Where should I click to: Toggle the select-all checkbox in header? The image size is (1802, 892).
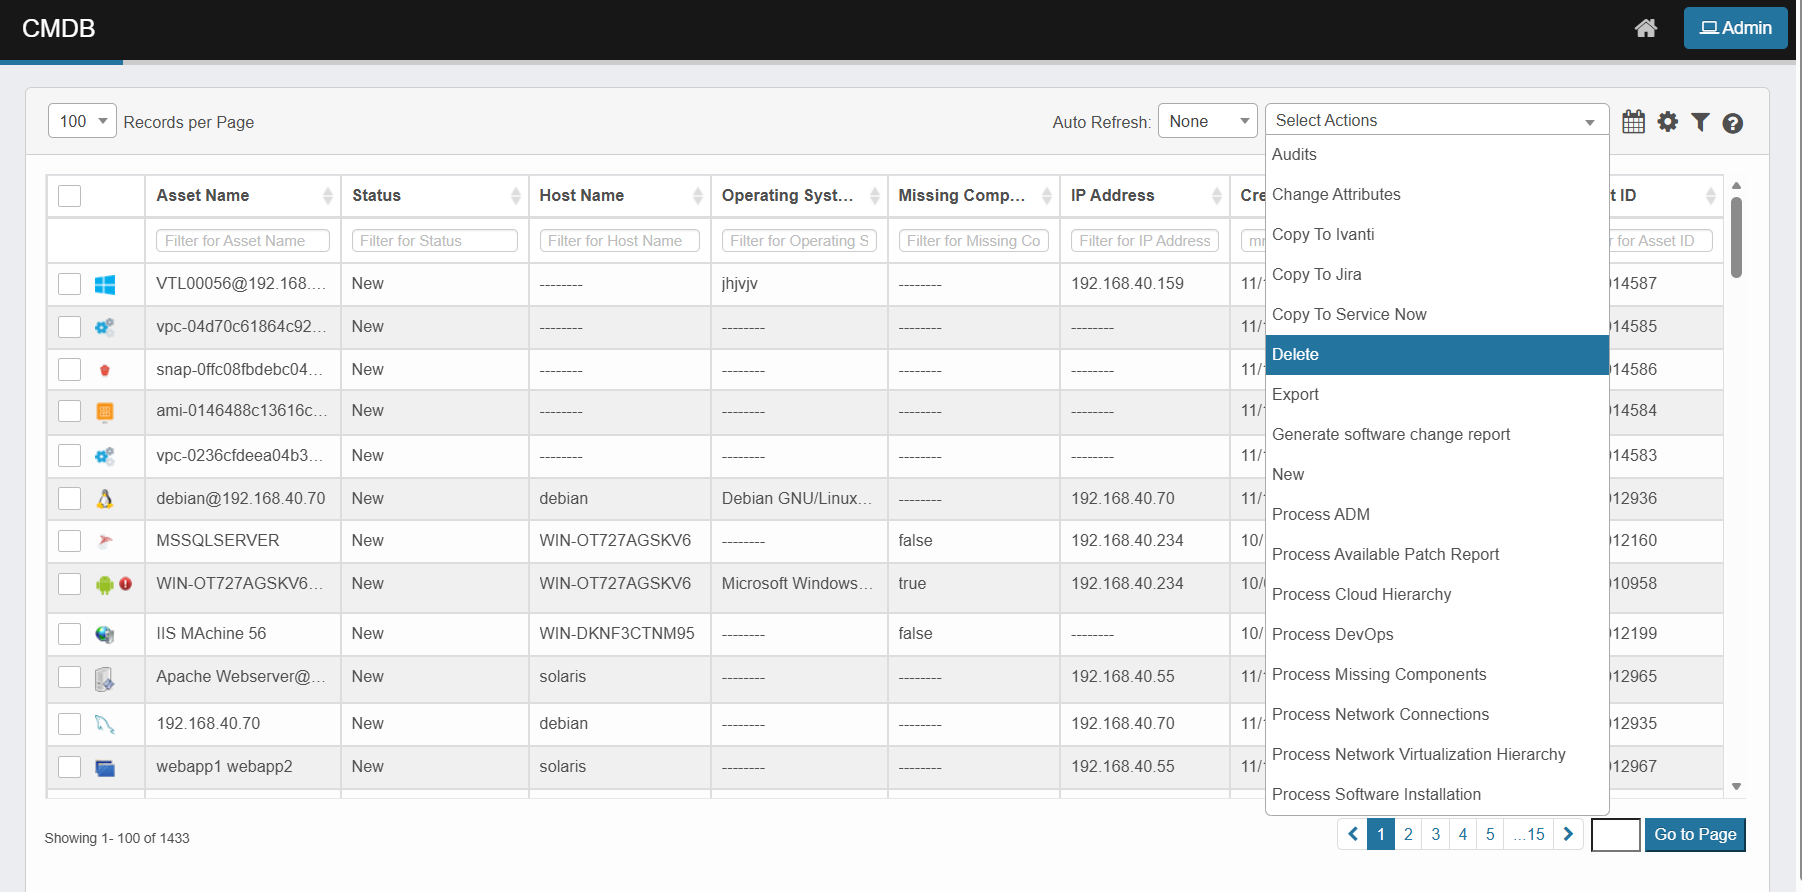coord(70,196)
